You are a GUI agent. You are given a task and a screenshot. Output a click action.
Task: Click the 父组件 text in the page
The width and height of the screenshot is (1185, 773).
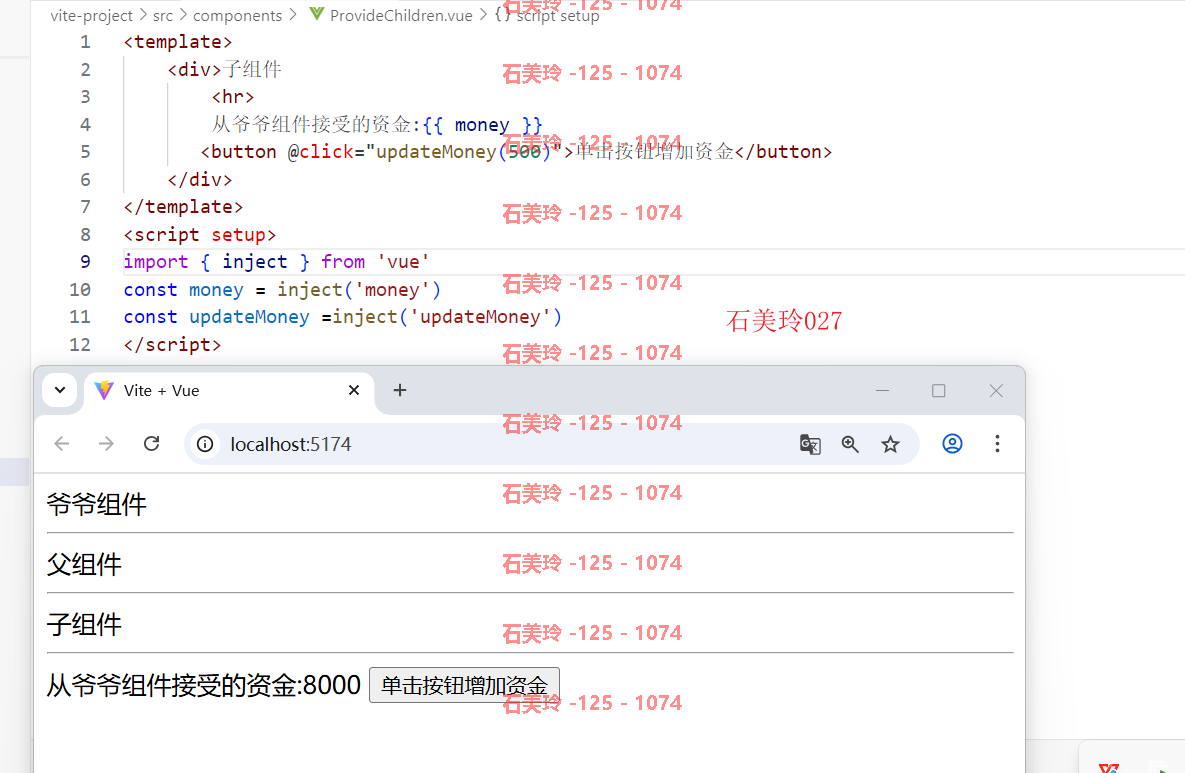[x=84, y=564]
